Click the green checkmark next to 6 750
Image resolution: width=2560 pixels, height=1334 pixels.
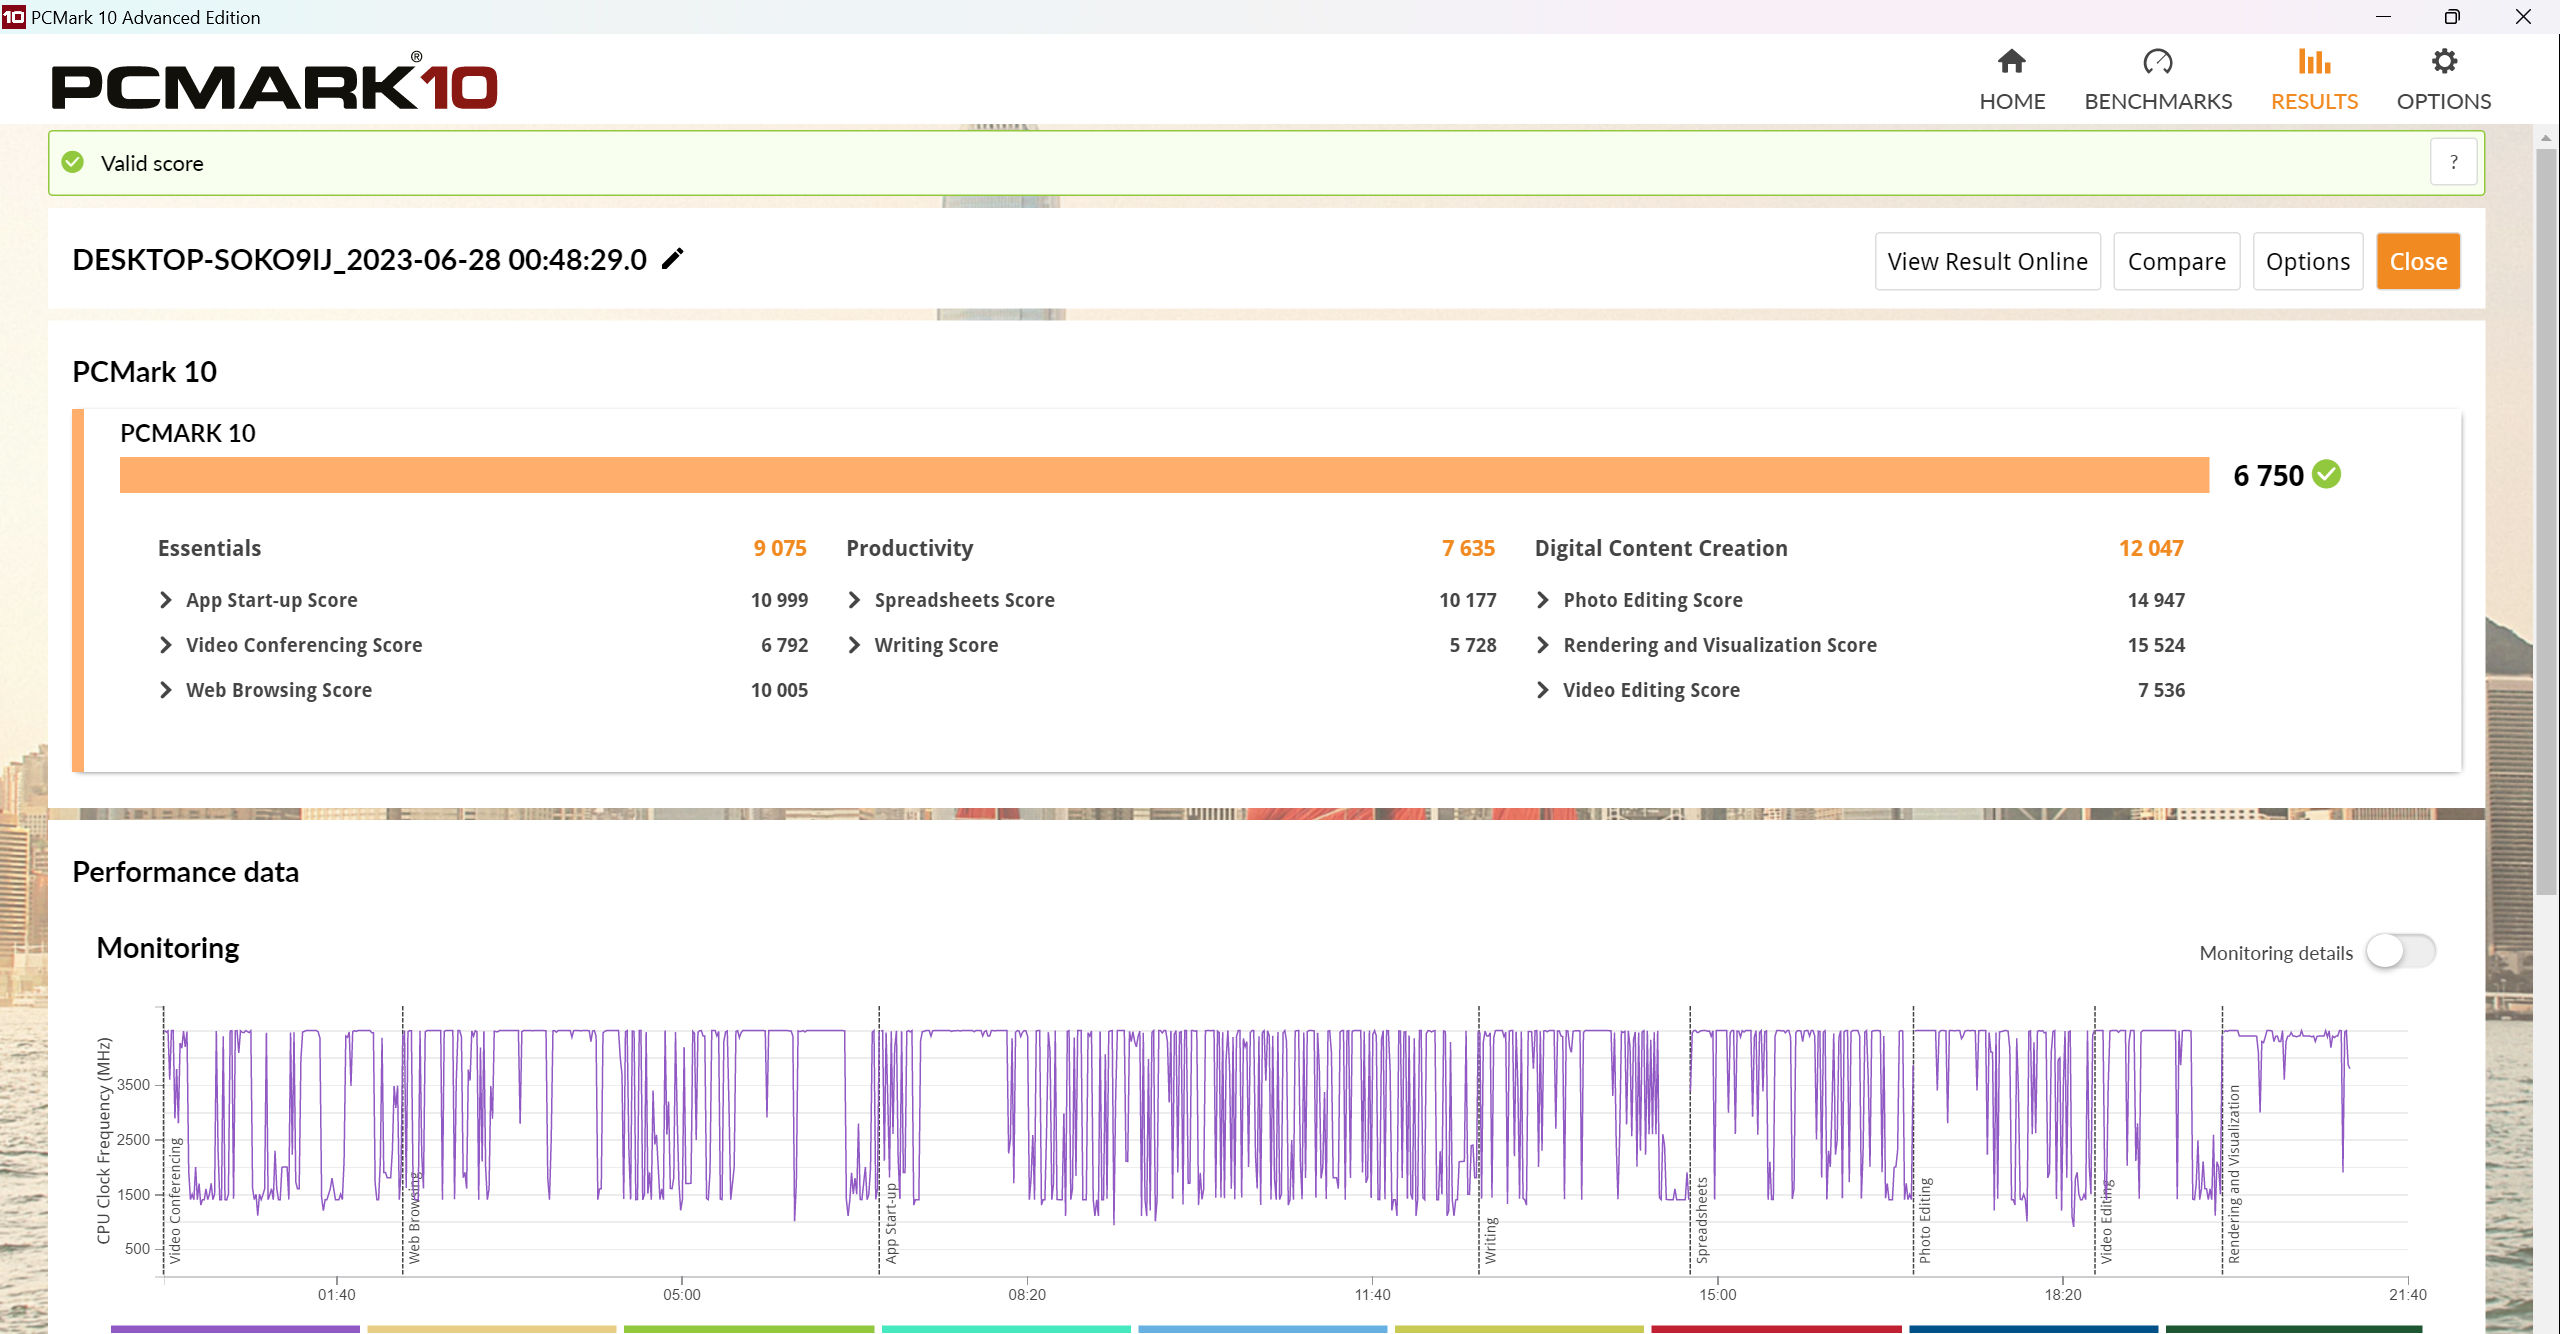tap(2326, 474)
